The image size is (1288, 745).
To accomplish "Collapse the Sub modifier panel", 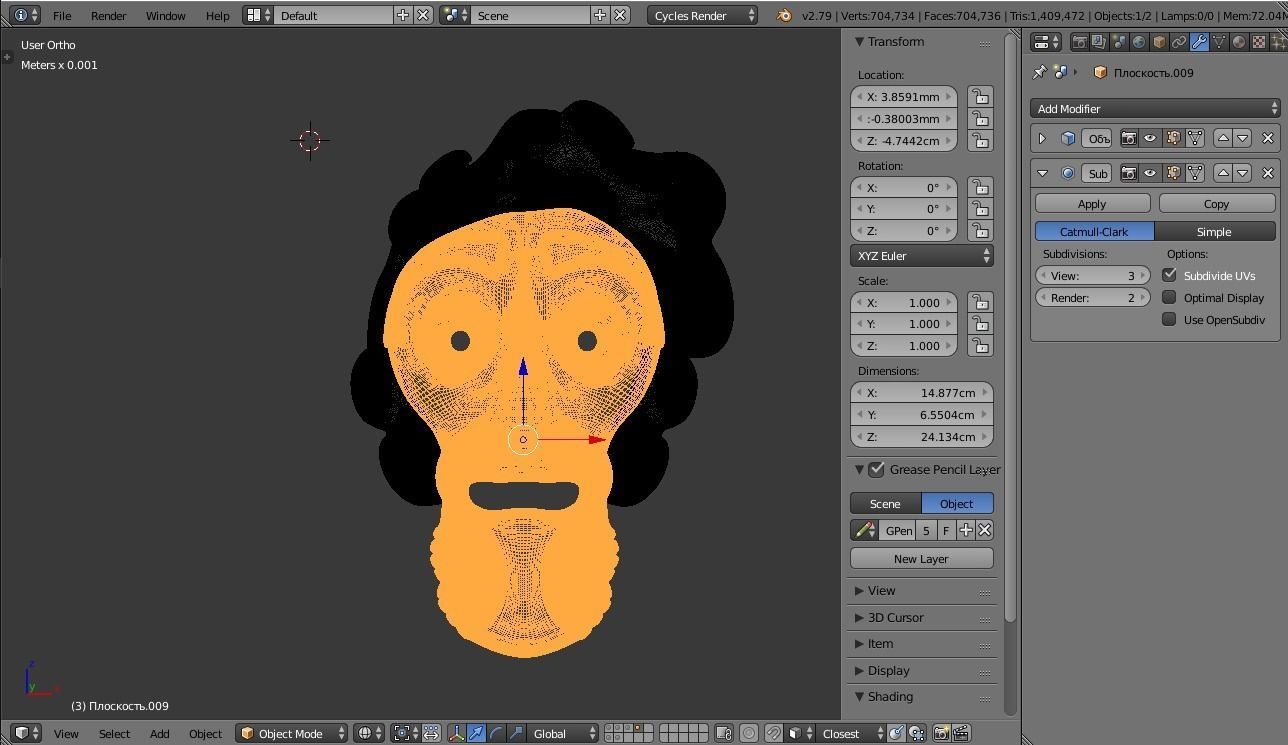I will (1042, 173).
